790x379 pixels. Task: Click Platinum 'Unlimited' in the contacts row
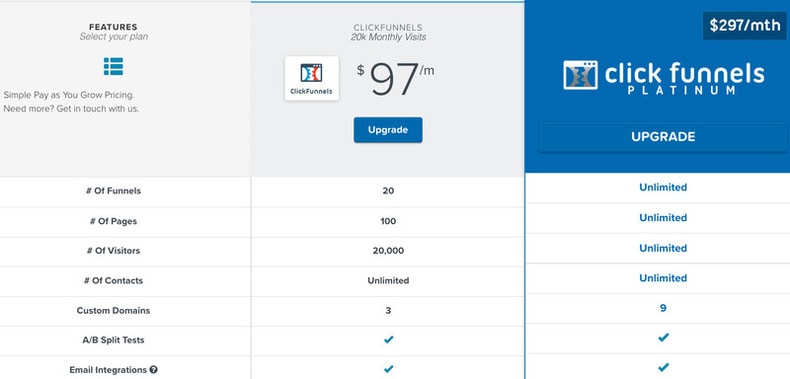(x=663, y=278)
